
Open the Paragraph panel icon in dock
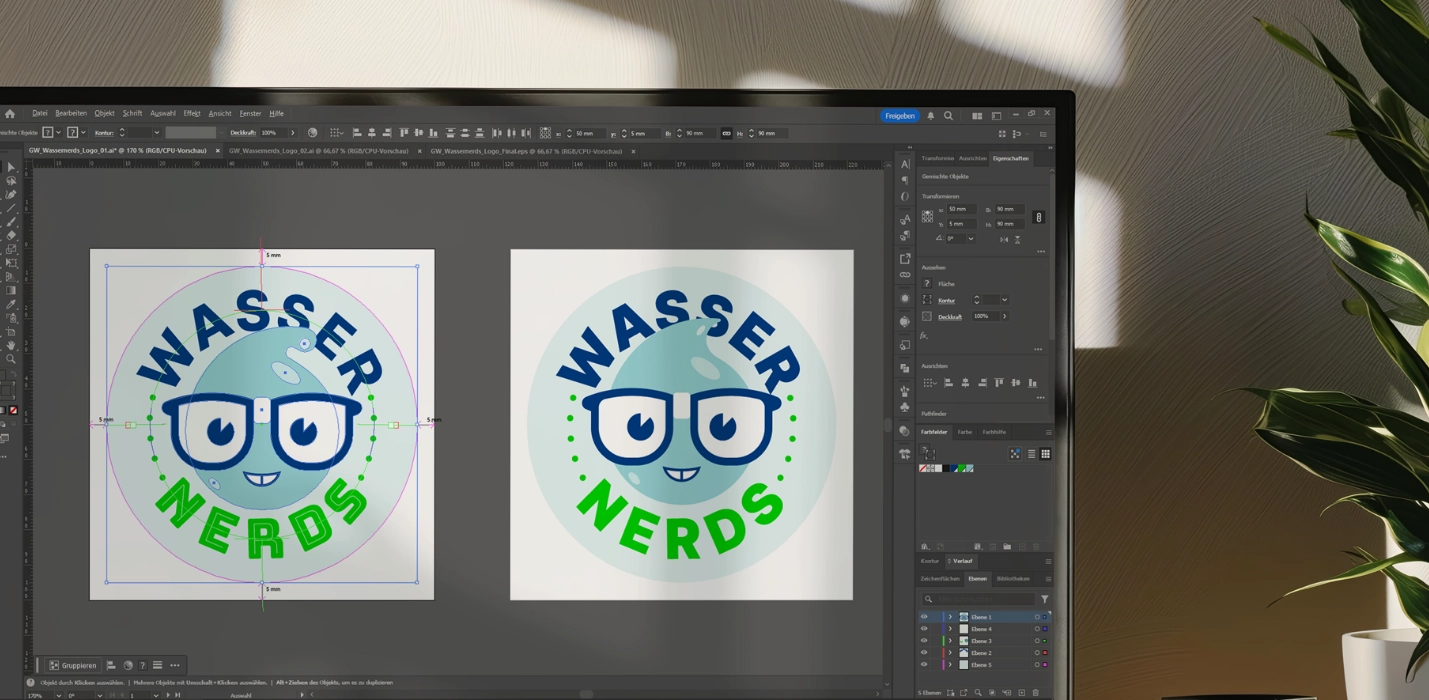point(905,181)
